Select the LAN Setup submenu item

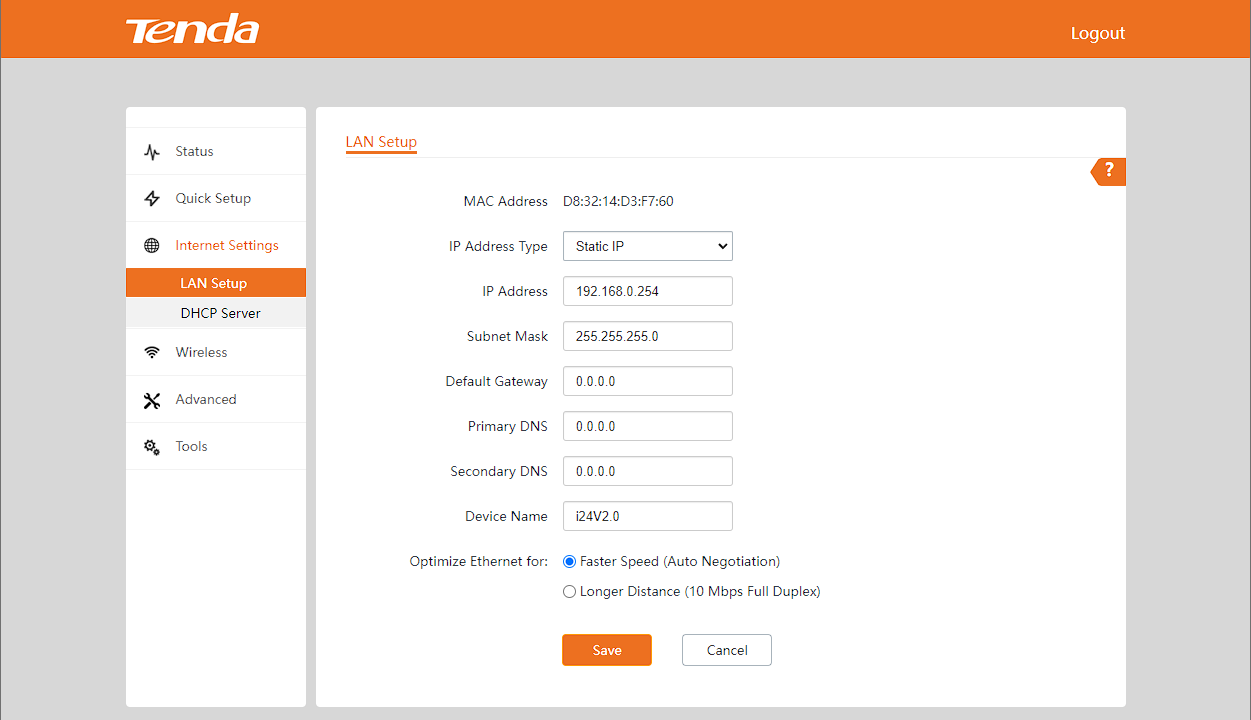[216, 283]
